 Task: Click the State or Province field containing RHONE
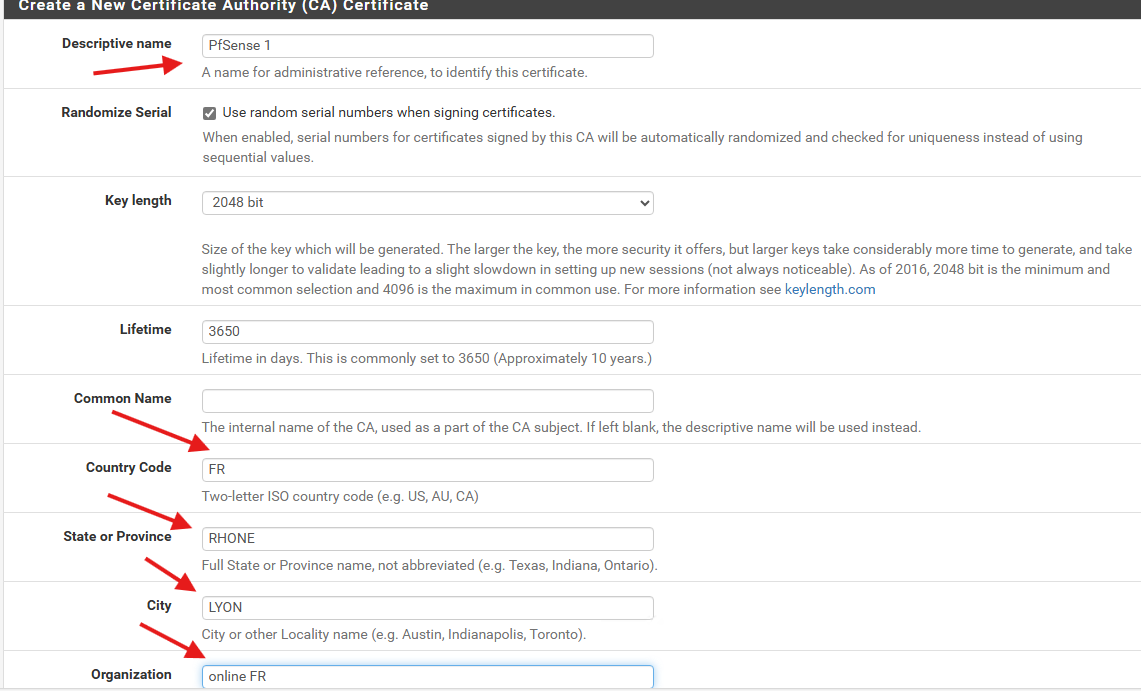click(427, 539)
